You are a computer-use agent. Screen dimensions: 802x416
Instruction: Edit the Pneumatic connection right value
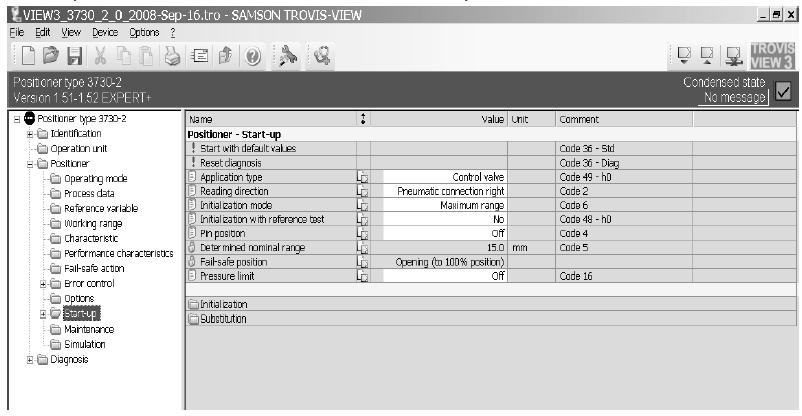[444, 191]
